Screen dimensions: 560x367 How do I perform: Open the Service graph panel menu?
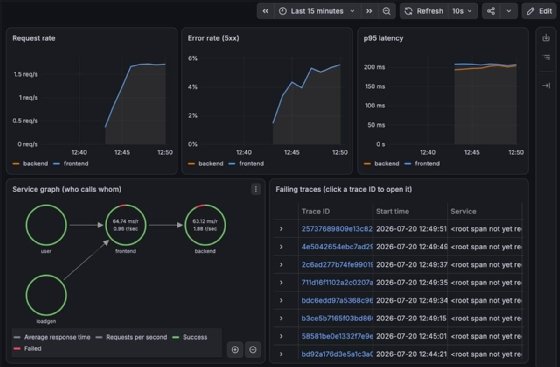coord(256,189)
